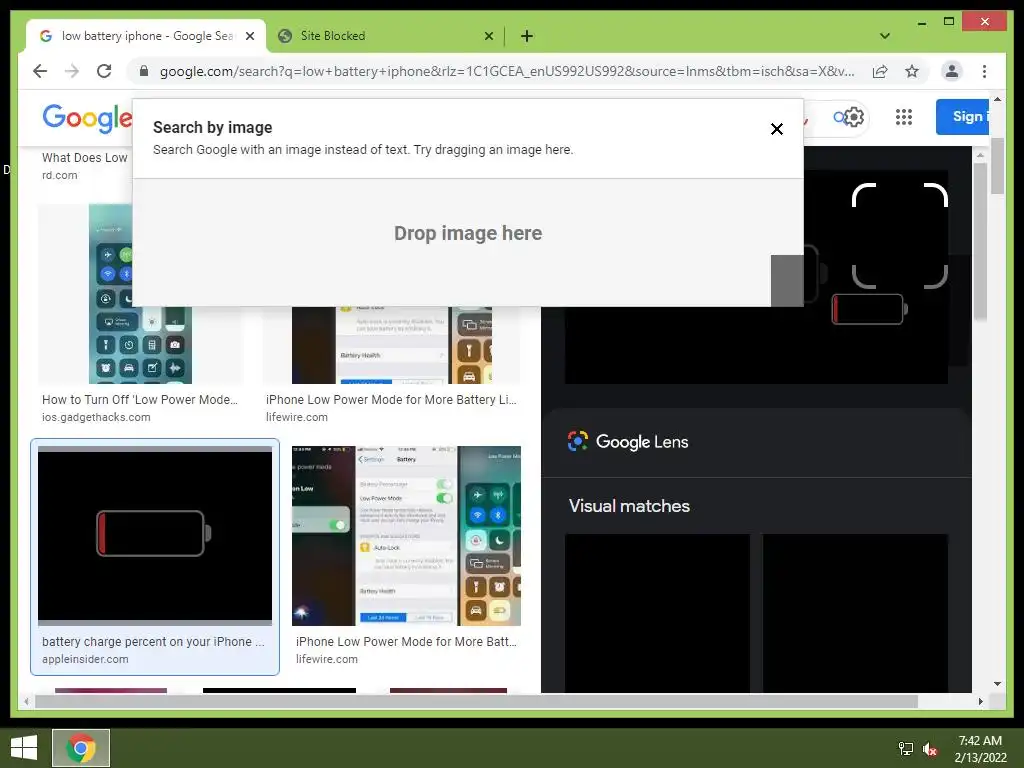This screenshot has height=768, width=1024.
Task: Open a new browser tab
Action: [x=527, y=36]
